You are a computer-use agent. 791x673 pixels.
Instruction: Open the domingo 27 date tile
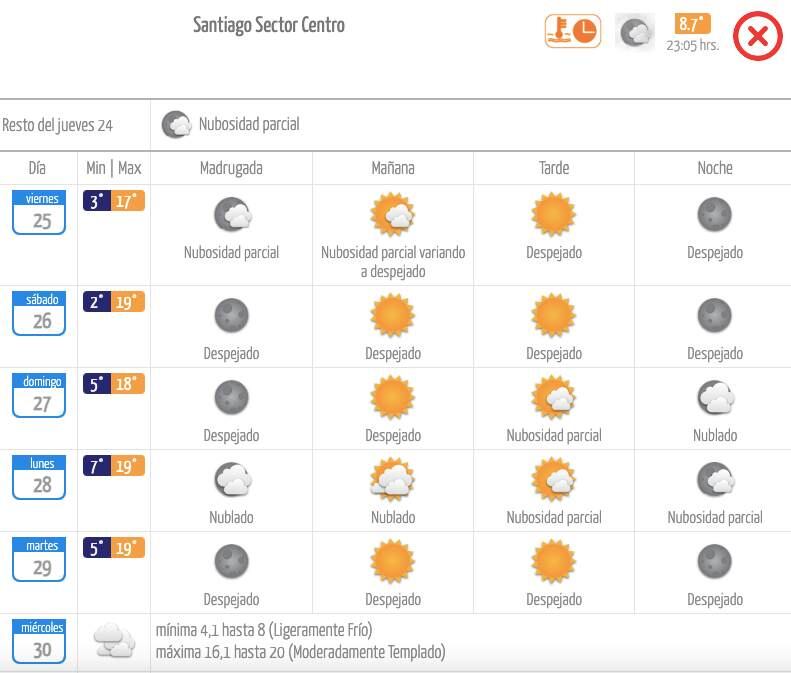click(39, 395)
